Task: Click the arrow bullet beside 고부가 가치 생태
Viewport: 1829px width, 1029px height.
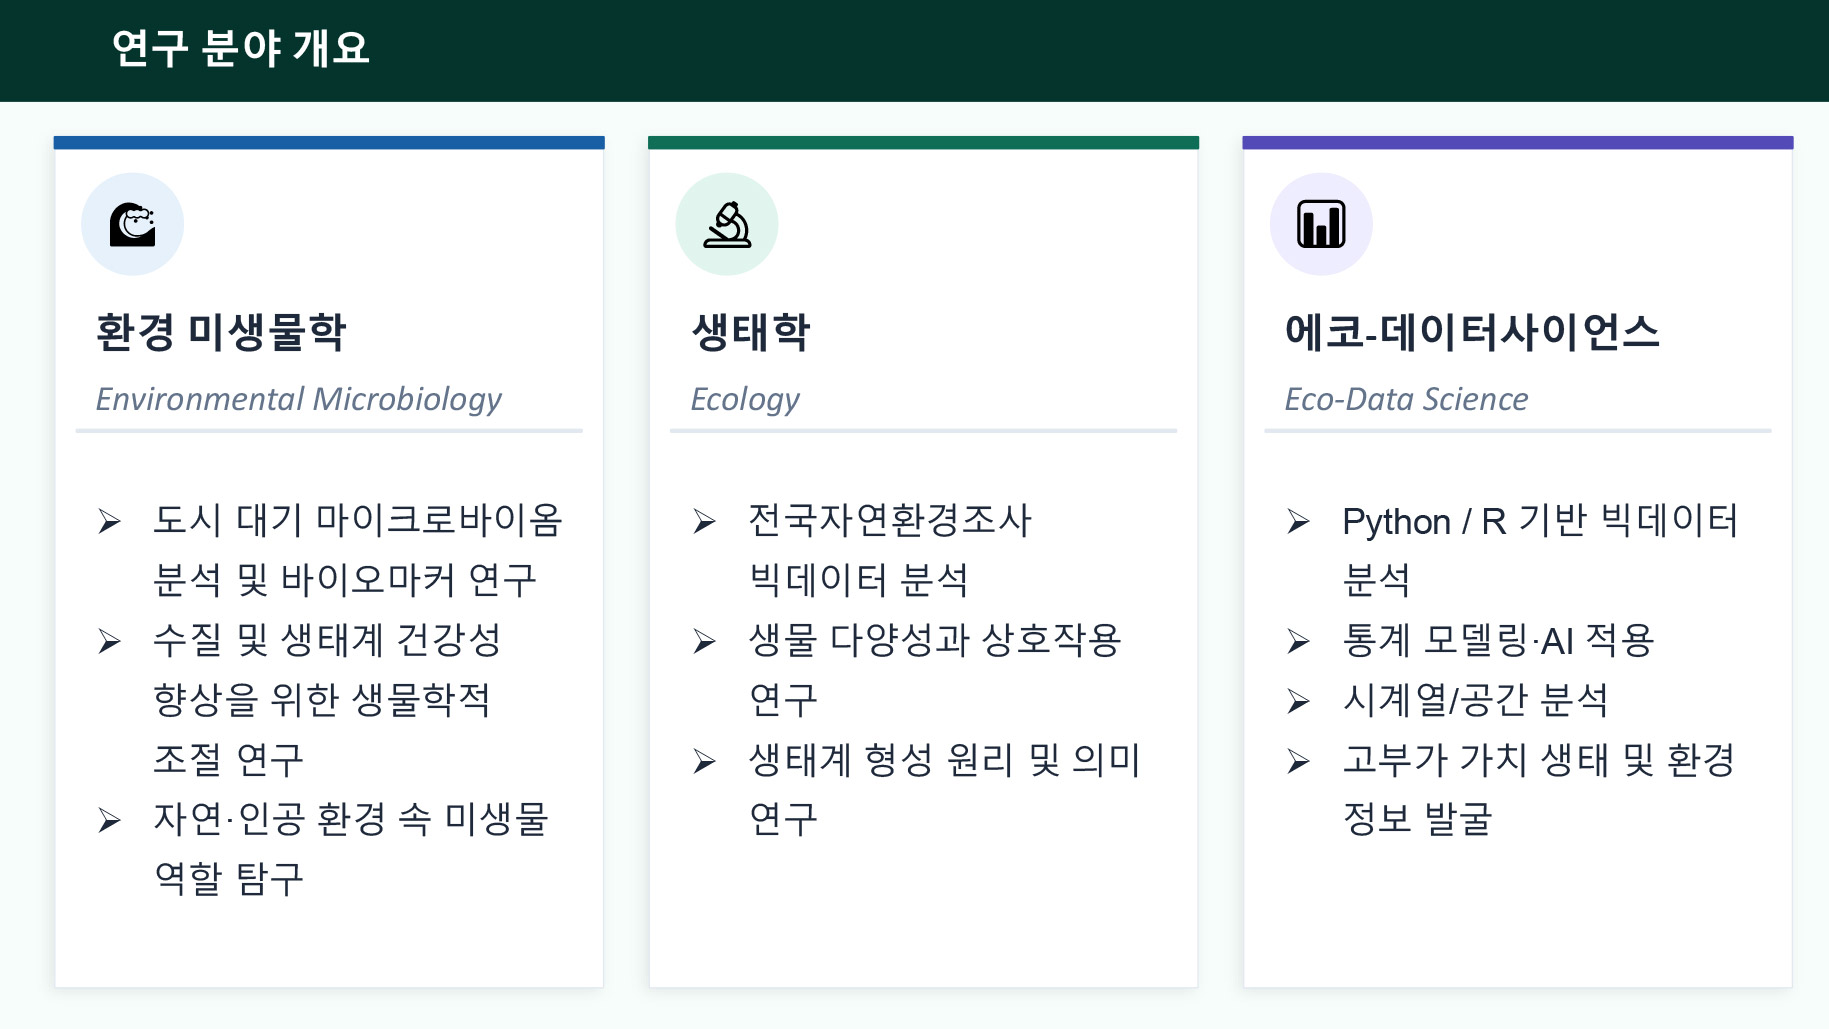Action: click(x=1298, y=762)
